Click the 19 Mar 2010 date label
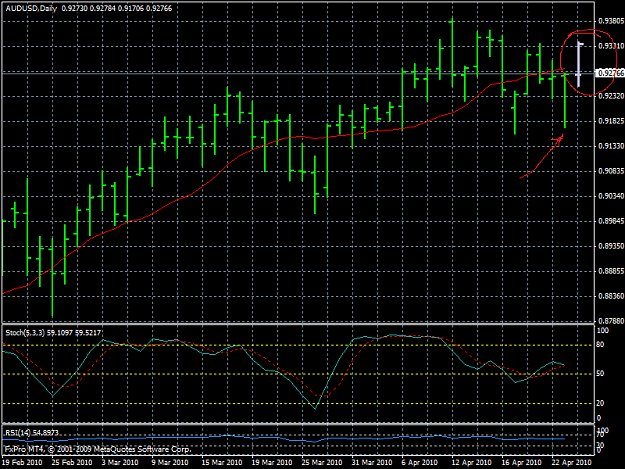This screenshot has width=625, height=469. [272, 462]
